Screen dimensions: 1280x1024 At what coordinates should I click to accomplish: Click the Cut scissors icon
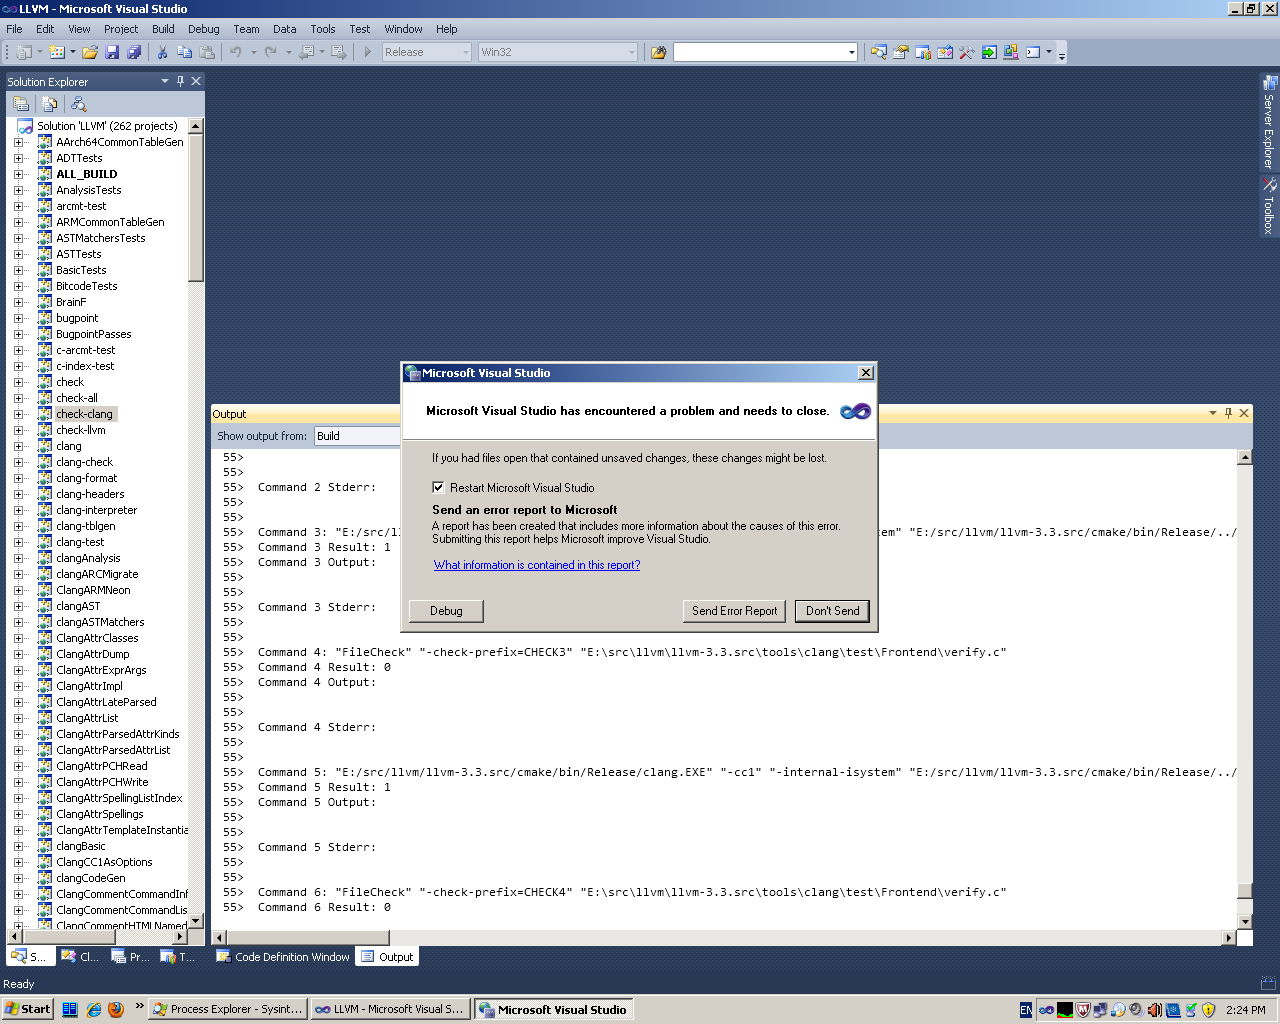[x=162, y=52]
